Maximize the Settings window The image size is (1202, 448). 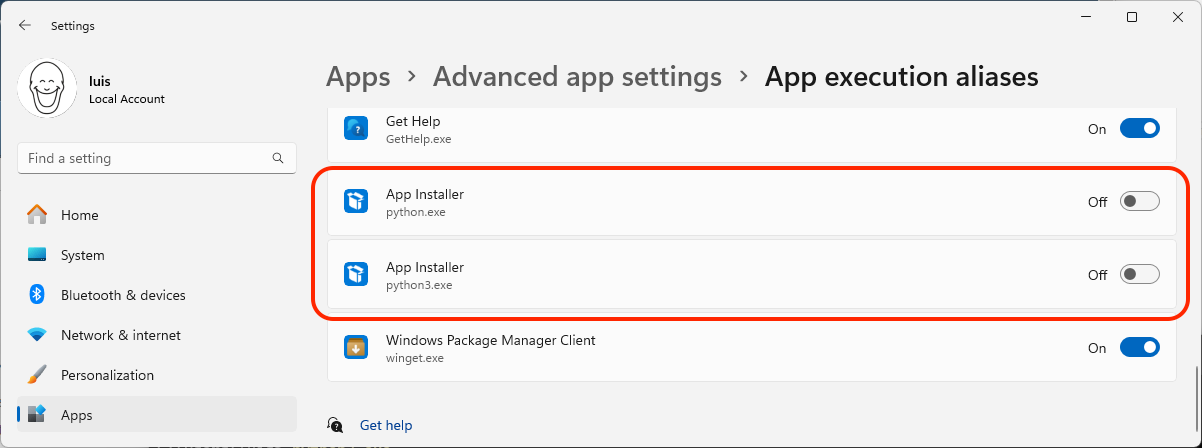click(x=1131, y=17)
